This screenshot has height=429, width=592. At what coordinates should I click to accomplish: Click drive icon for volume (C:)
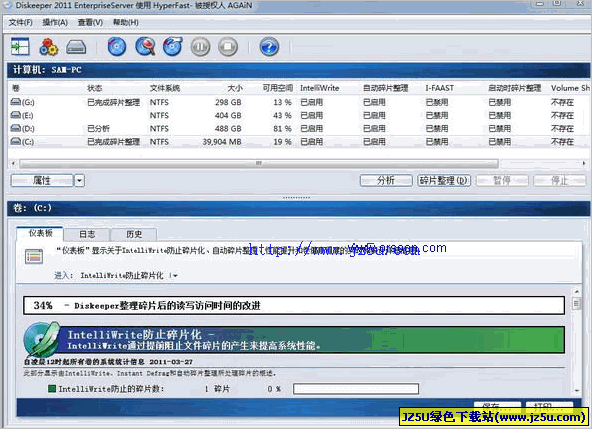pyautogui.click(x=15, y=141)
